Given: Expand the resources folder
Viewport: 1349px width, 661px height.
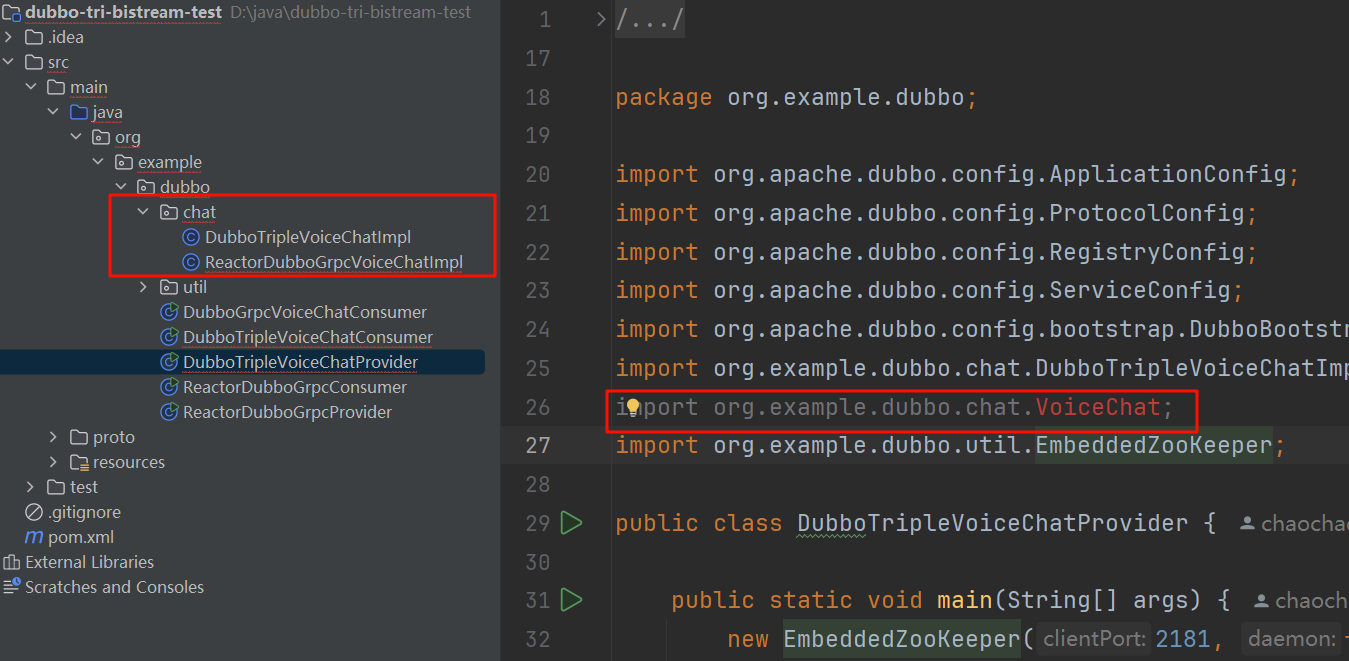Looking at the screenshot, I should (x=54, y=463).
